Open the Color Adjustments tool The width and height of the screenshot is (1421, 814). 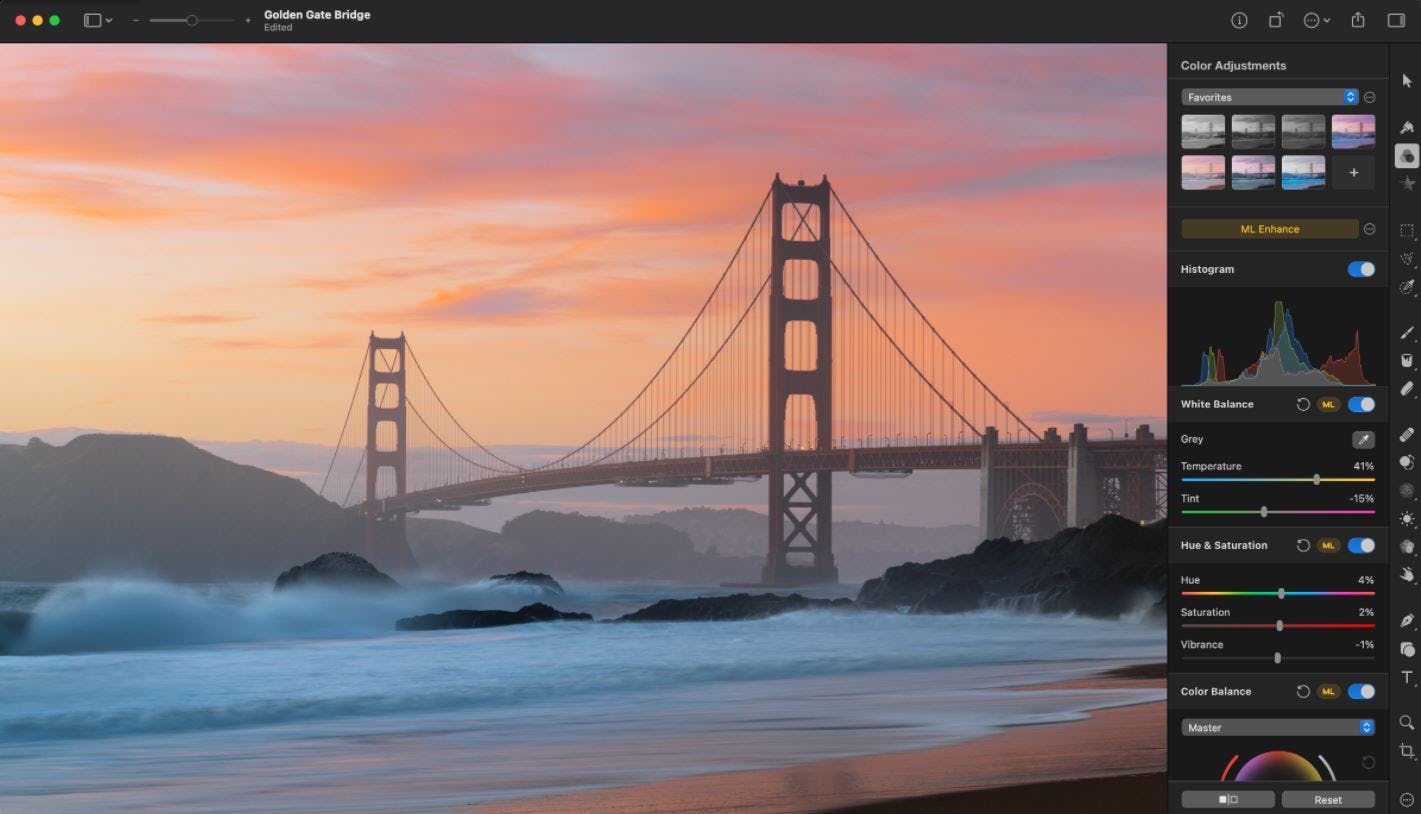(x=1406, y=155)
